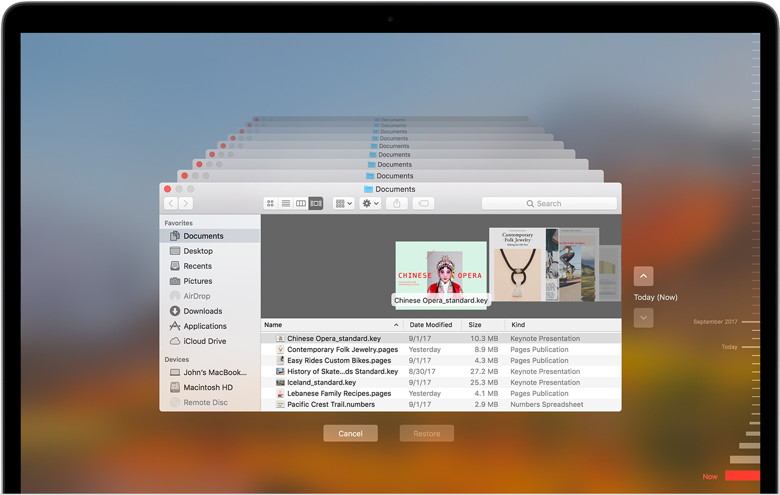This screenshot has width=780, height=495.
Task: Open Downloads in the sidebar
Action: [210, 310]
